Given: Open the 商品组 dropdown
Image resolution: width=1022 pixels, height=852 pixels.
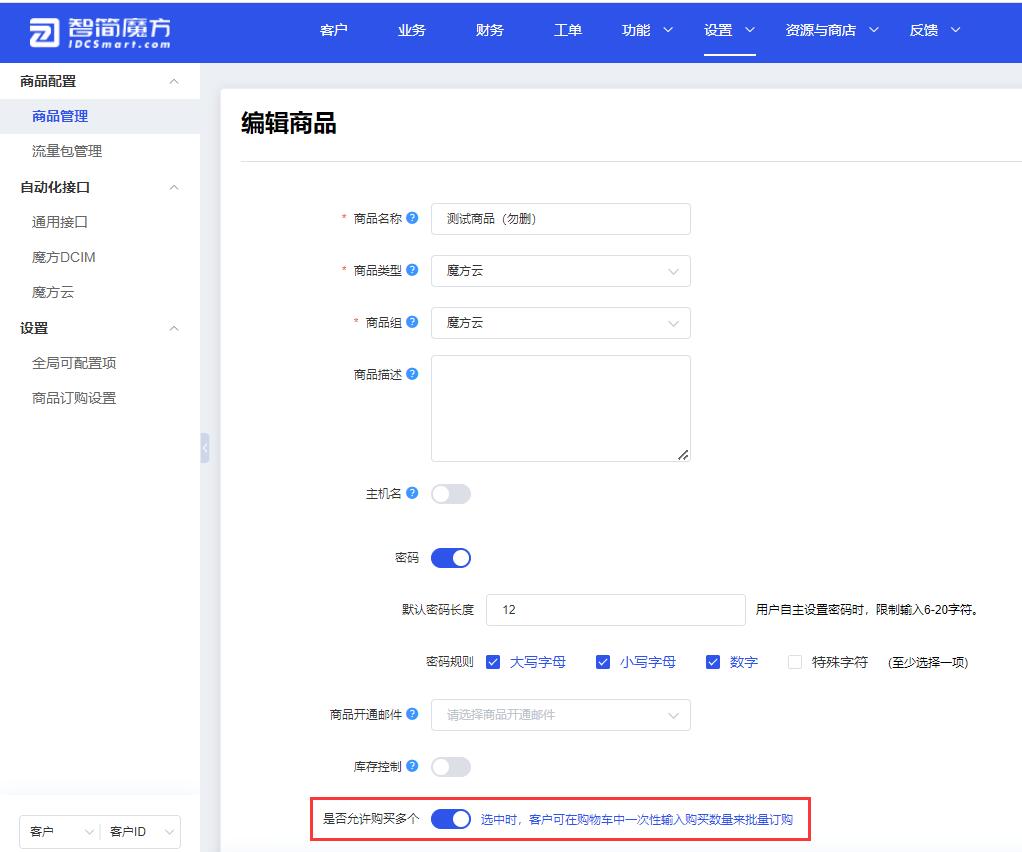Looking at the screenshot, I should point(561,323).
